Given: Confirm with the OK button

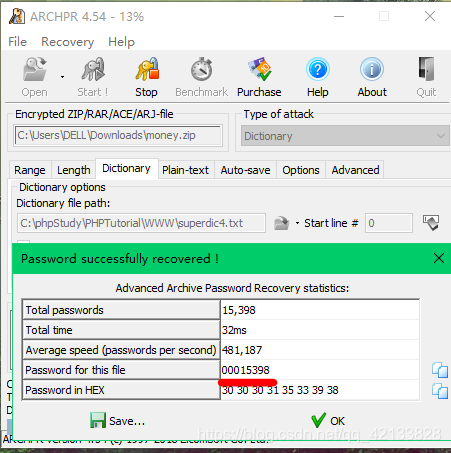Looking at the screenshot, I should [328, 421].
